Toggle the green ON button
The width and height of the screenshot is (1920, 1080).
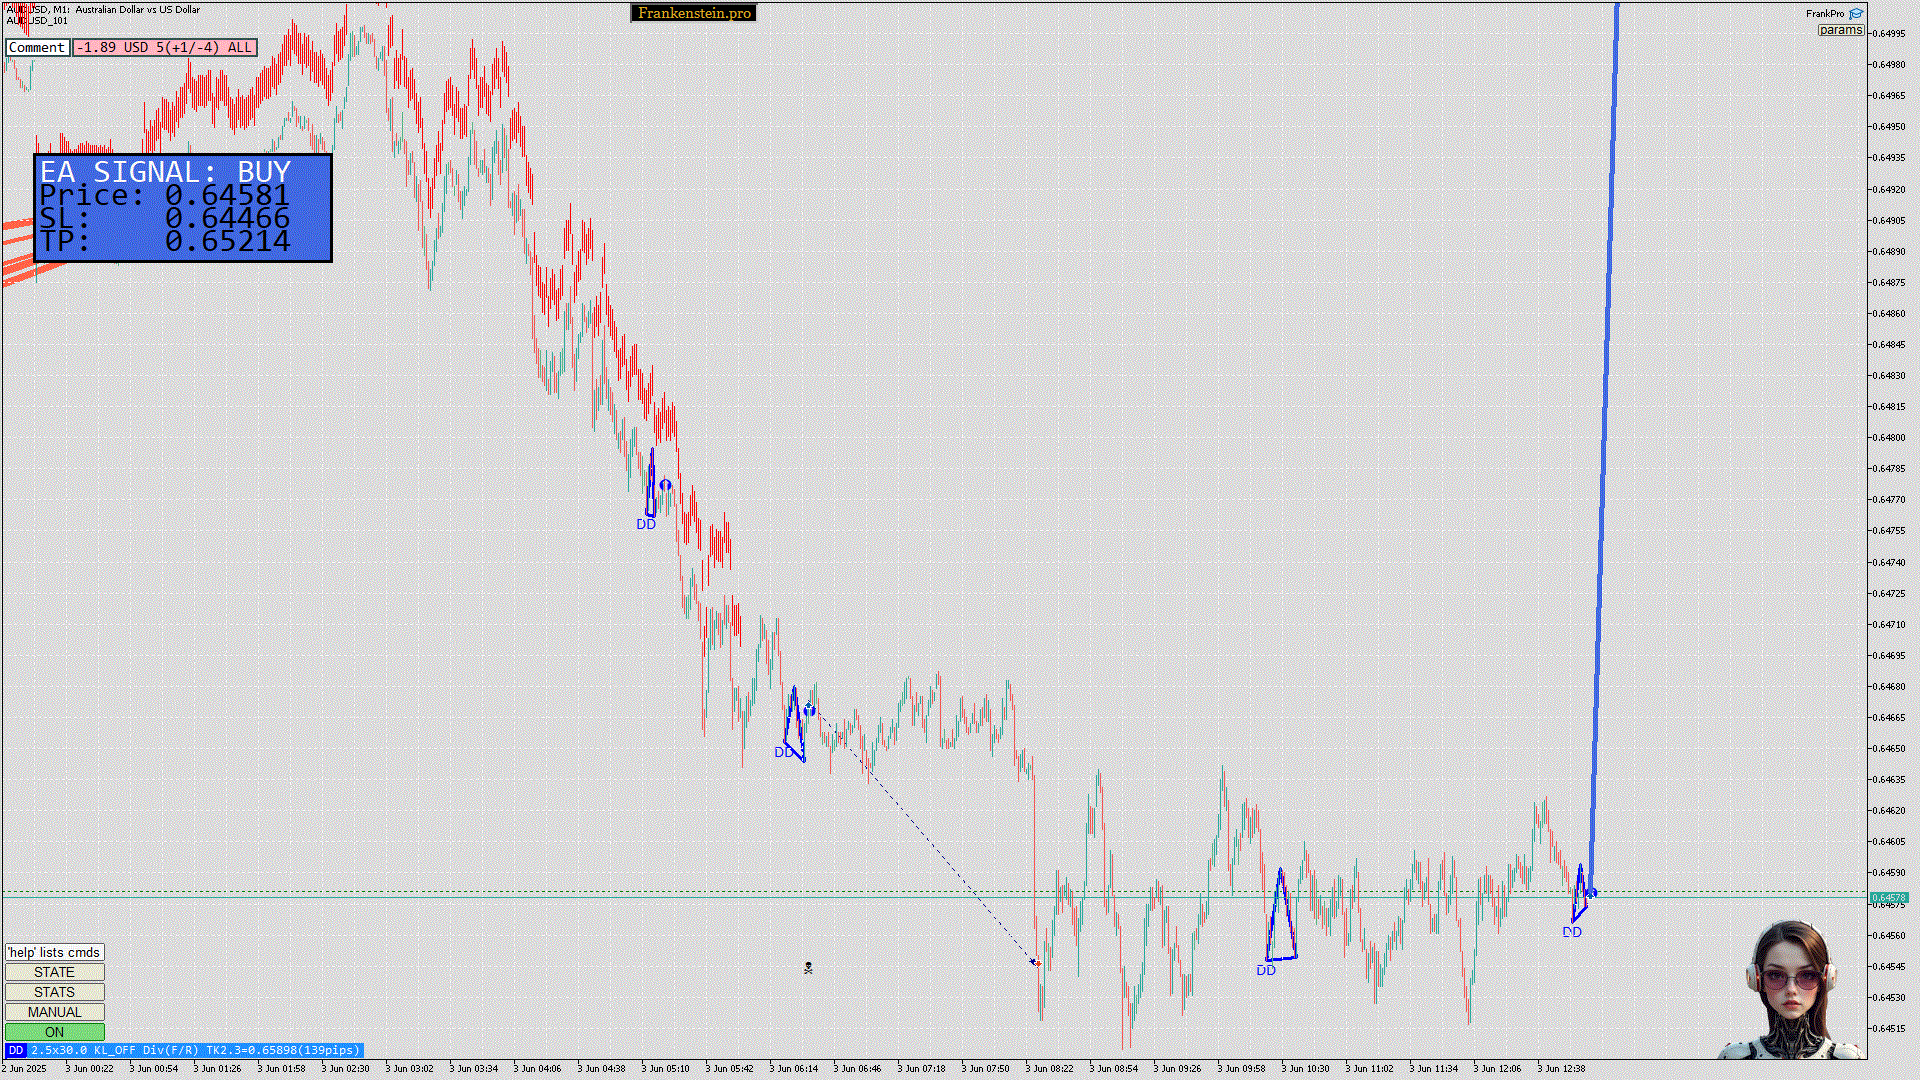54,1032
